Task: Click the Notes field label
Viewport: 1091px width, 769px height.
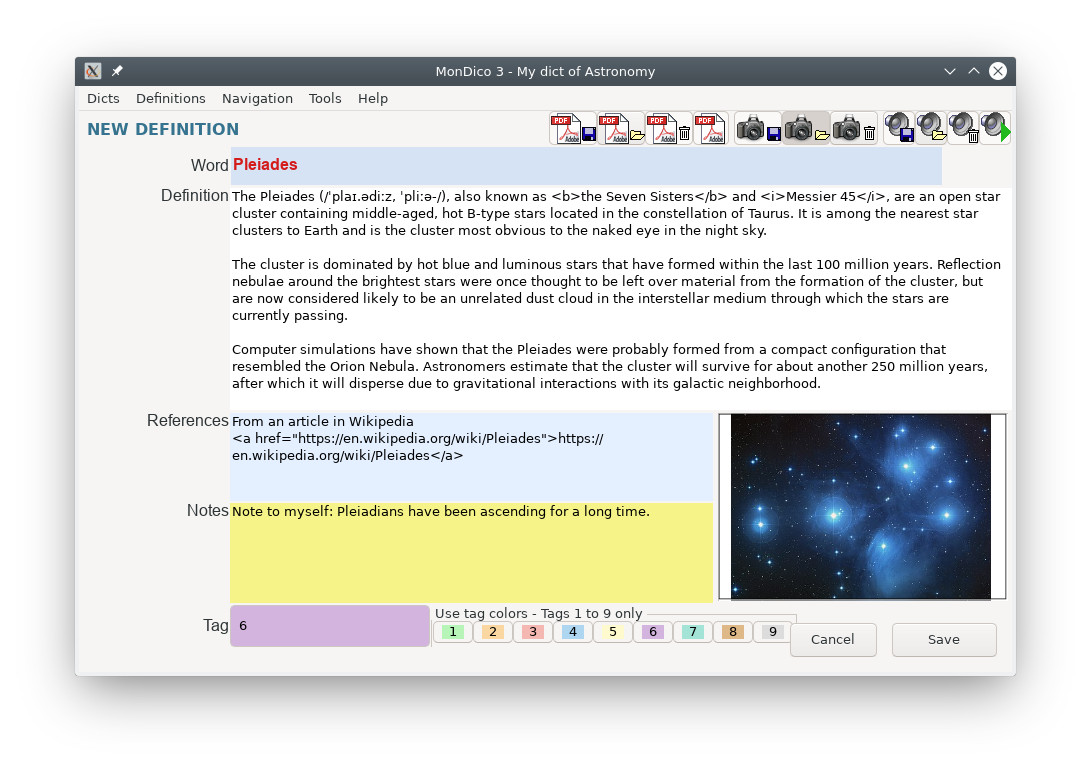Action: point(207,510)
